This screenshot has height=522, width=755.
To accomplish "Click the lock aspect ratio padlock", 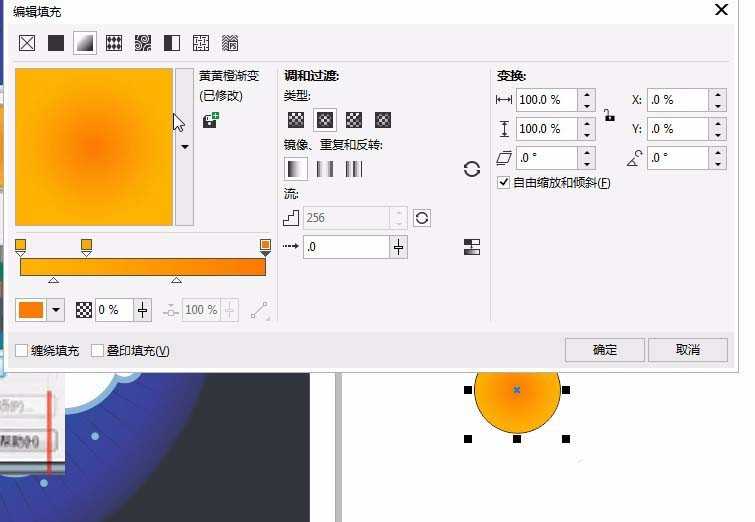I will click(609, 115).
